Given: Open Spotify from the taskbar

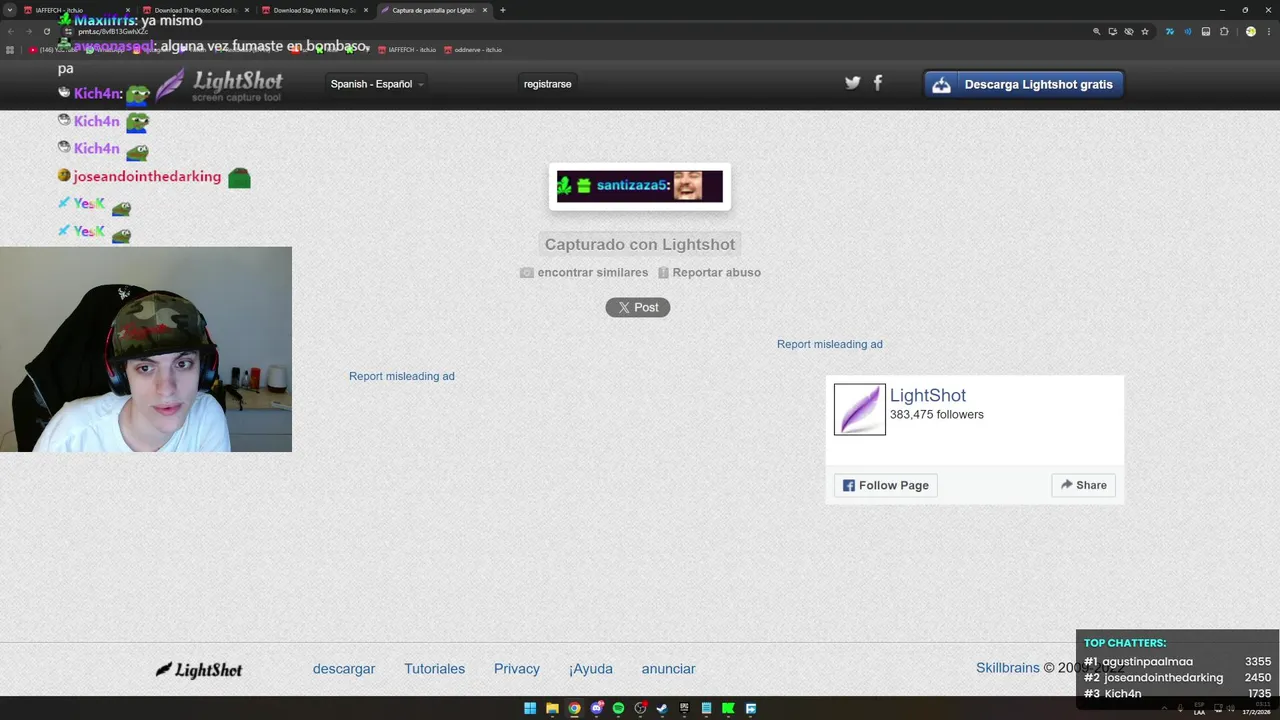Looking at the screenshot, I should [618, 708].
